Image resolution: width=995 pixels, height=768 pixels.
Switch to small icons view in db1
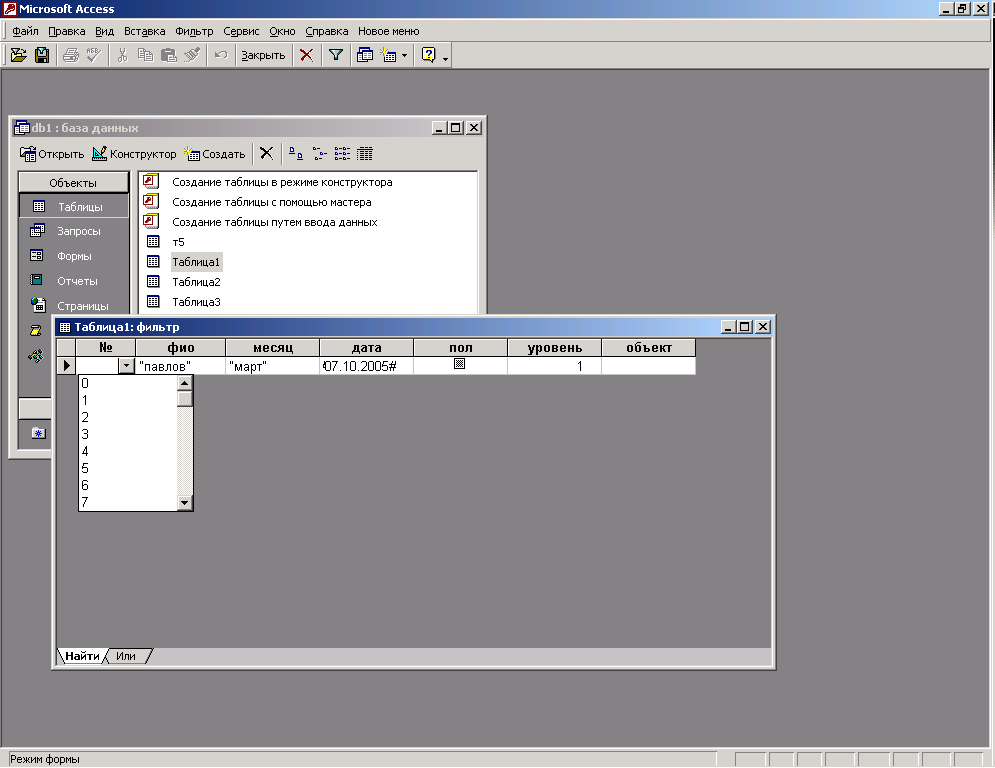coord(319,154)
